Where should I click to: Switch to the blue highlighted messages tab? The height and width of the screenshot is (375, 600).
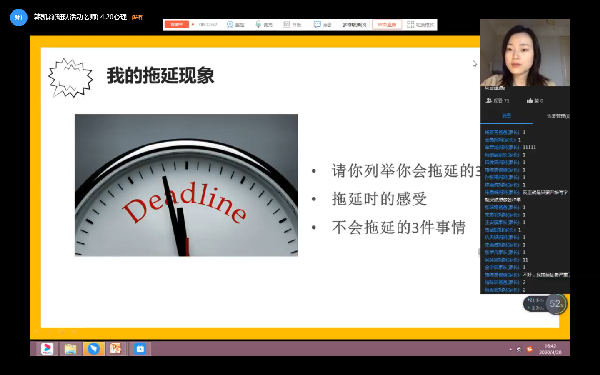(506, 116)
